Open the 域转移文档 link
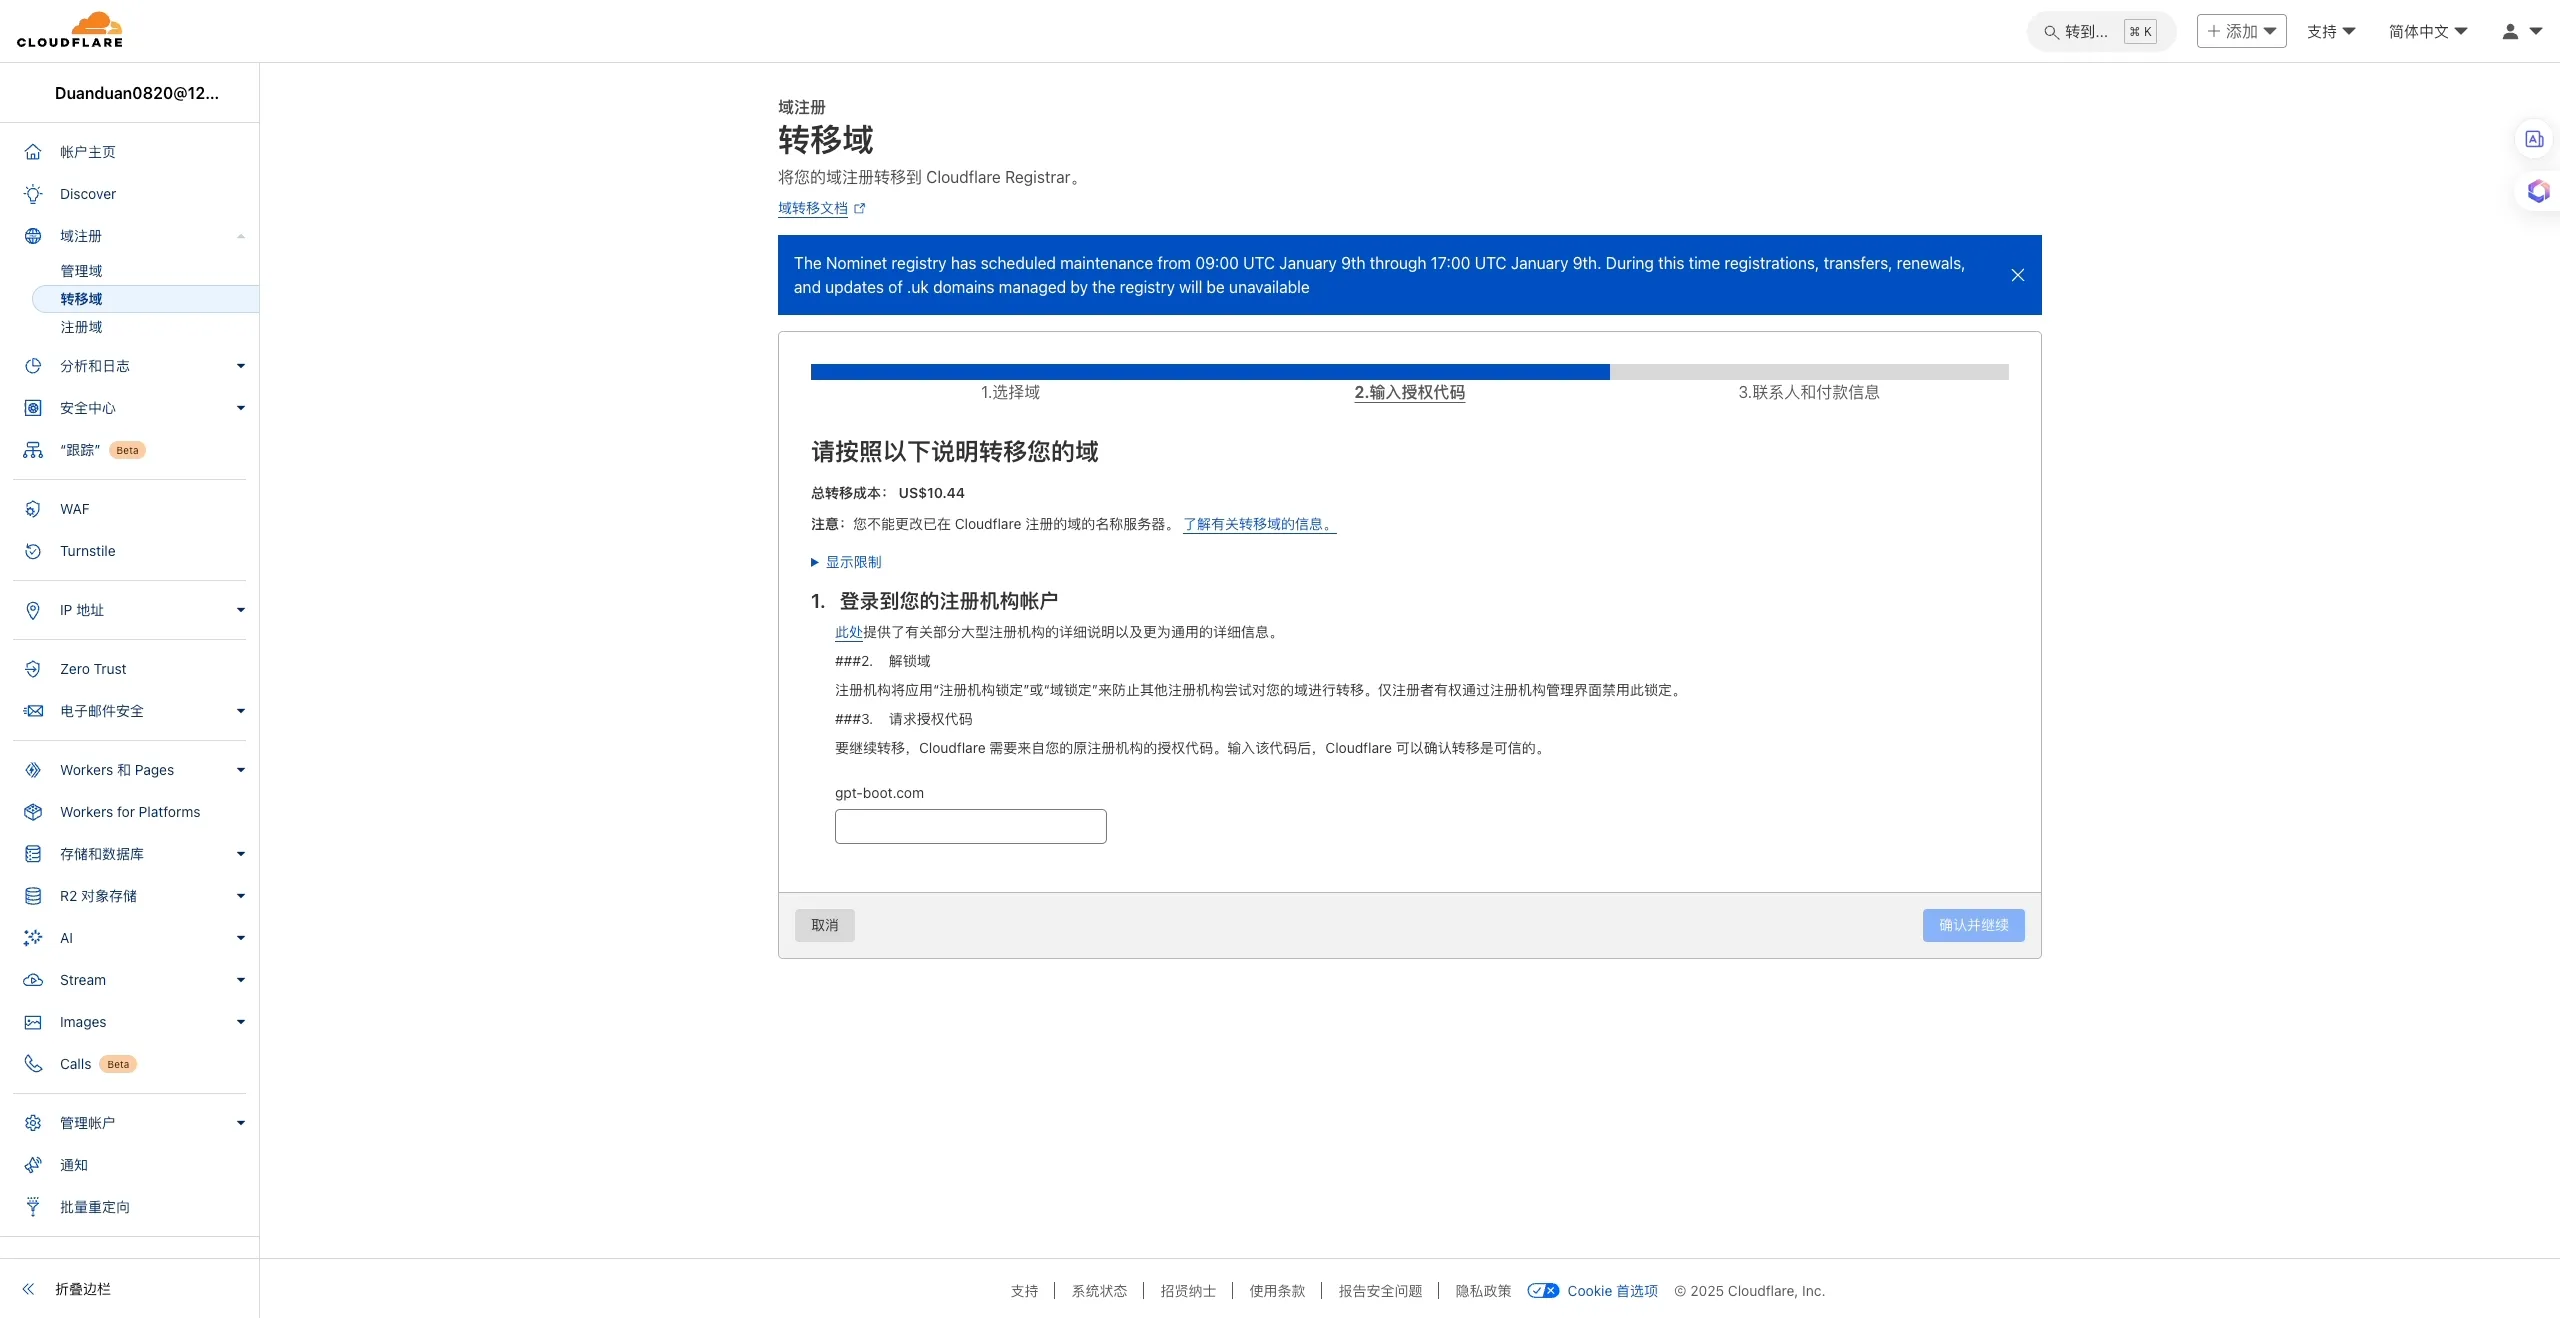 tap(813, 208)
